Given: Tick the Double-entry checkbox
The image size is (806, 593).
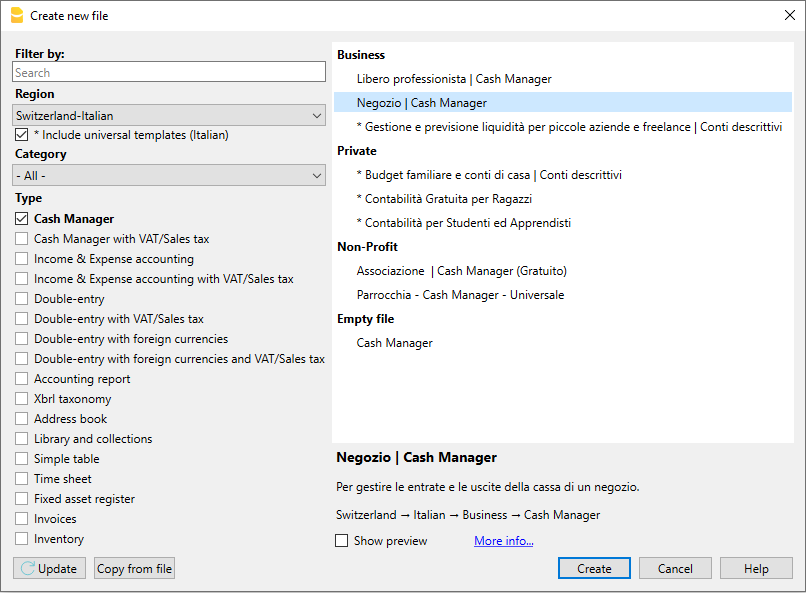Looking at the screenshot, I should tap(22, 299).
